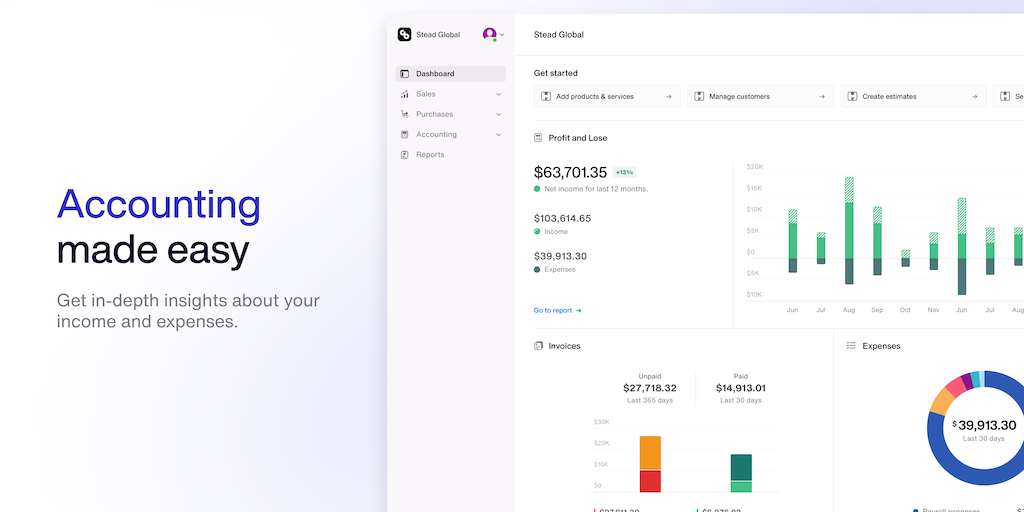Click the Accounting calculator icon
This screenshot has height=512, width=1024.
[404, 135]
